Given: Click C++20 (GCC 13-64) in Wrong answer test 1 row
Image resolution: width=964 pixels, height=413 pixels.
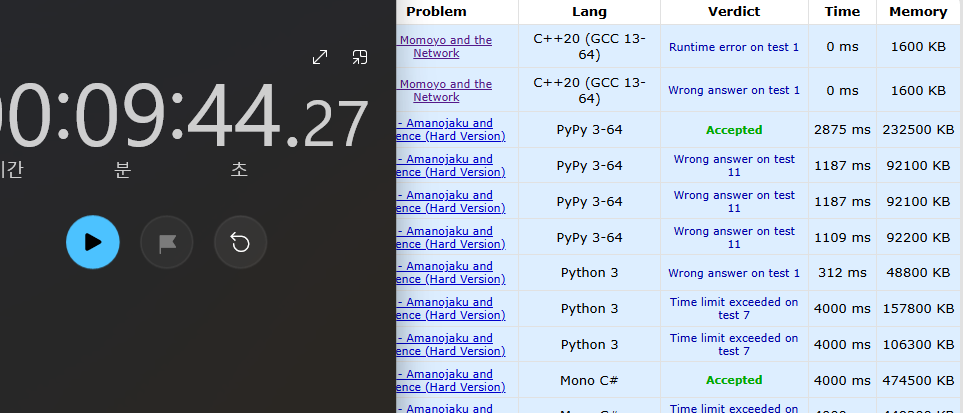Looking at the screenshot, I should point(590,90).
